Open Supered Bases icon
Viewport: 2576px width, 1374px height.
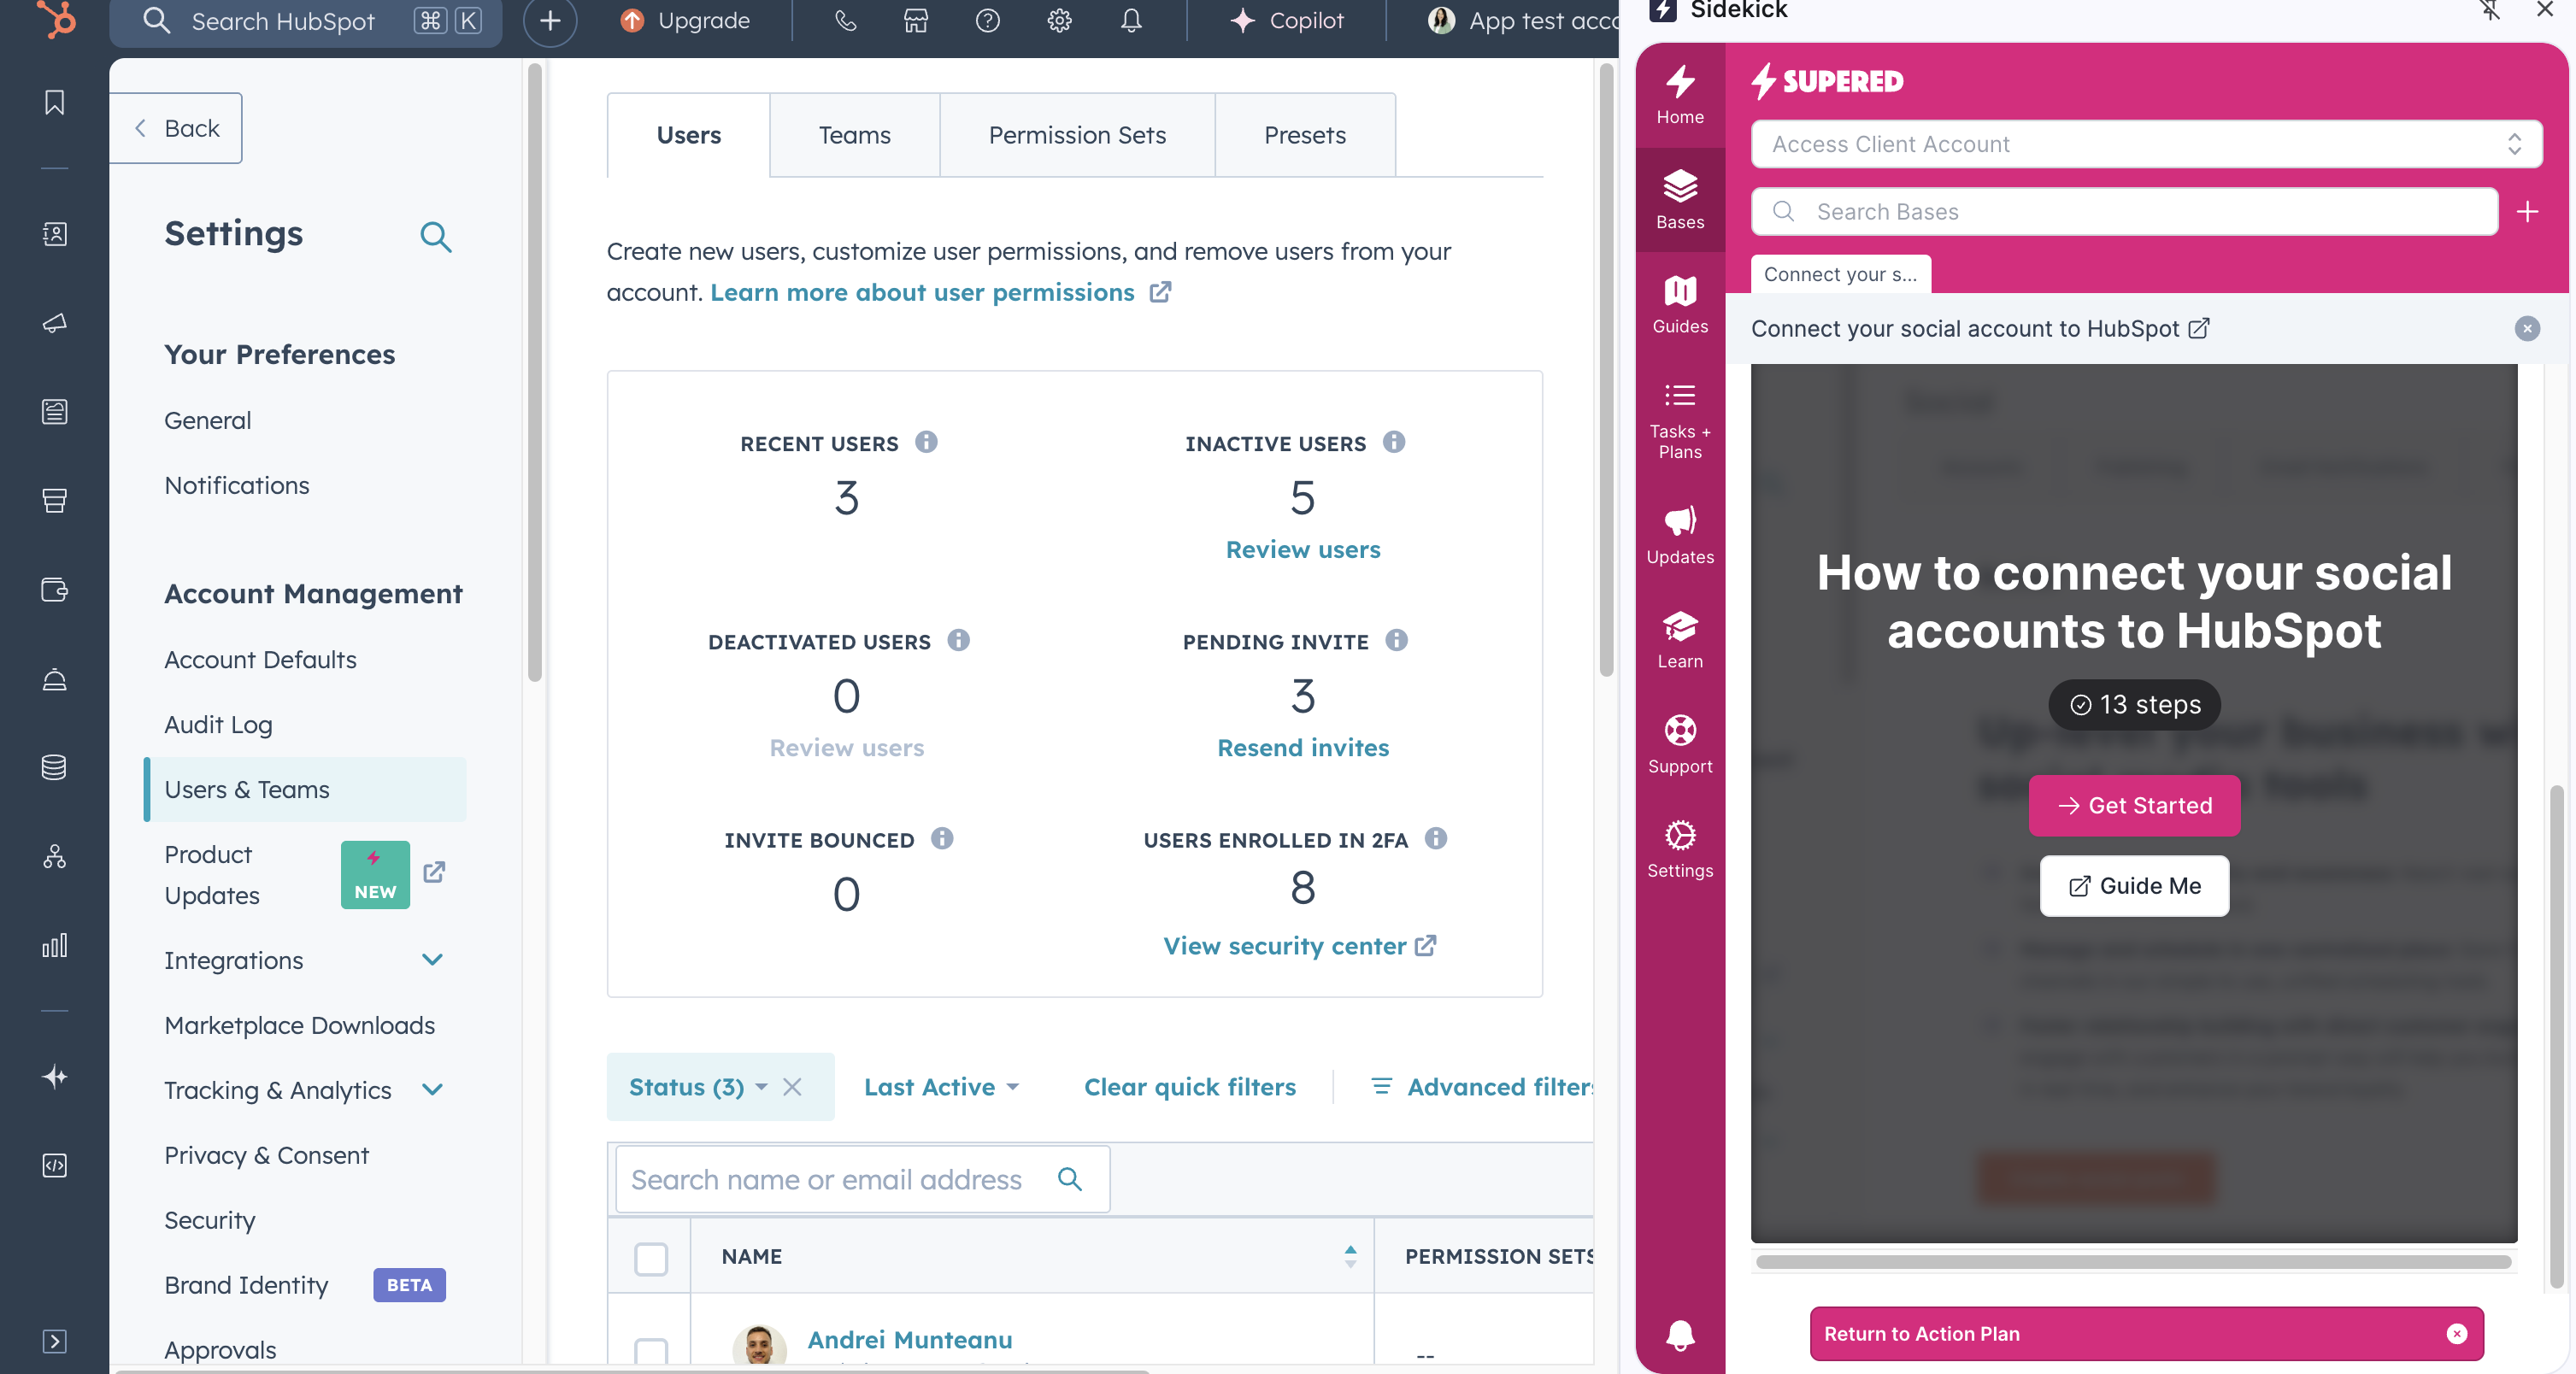(1680, 199)
